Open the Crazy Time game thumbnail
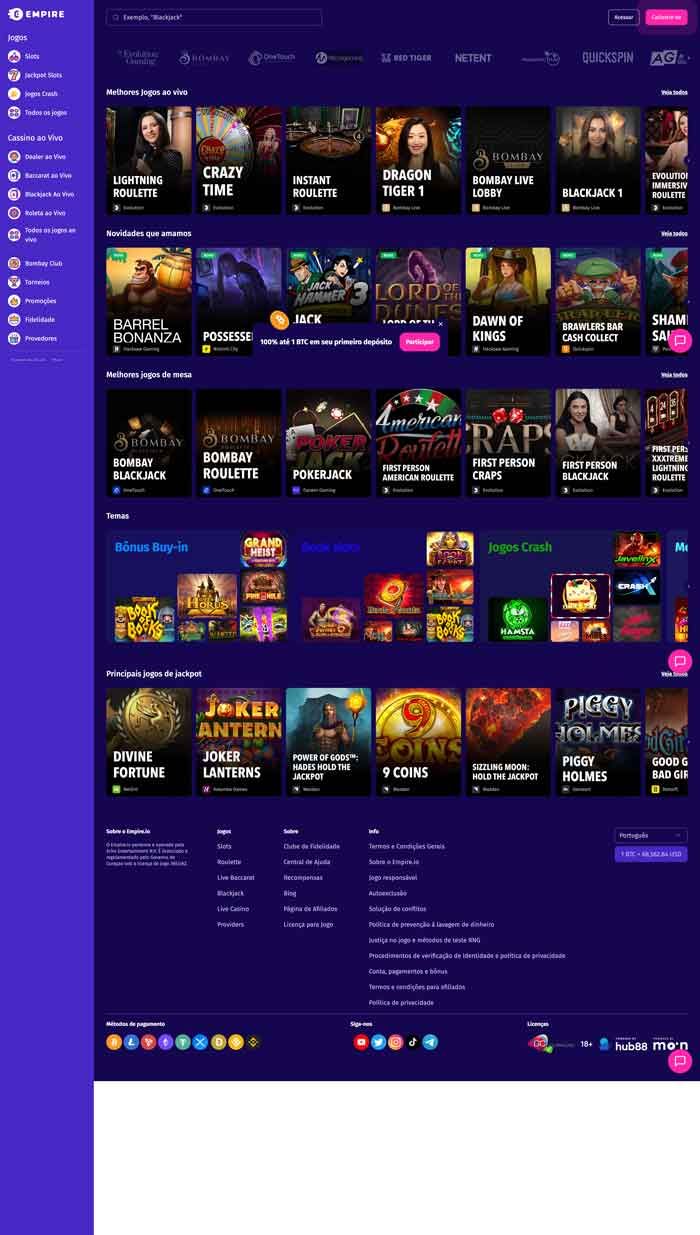 coord(239,160)
